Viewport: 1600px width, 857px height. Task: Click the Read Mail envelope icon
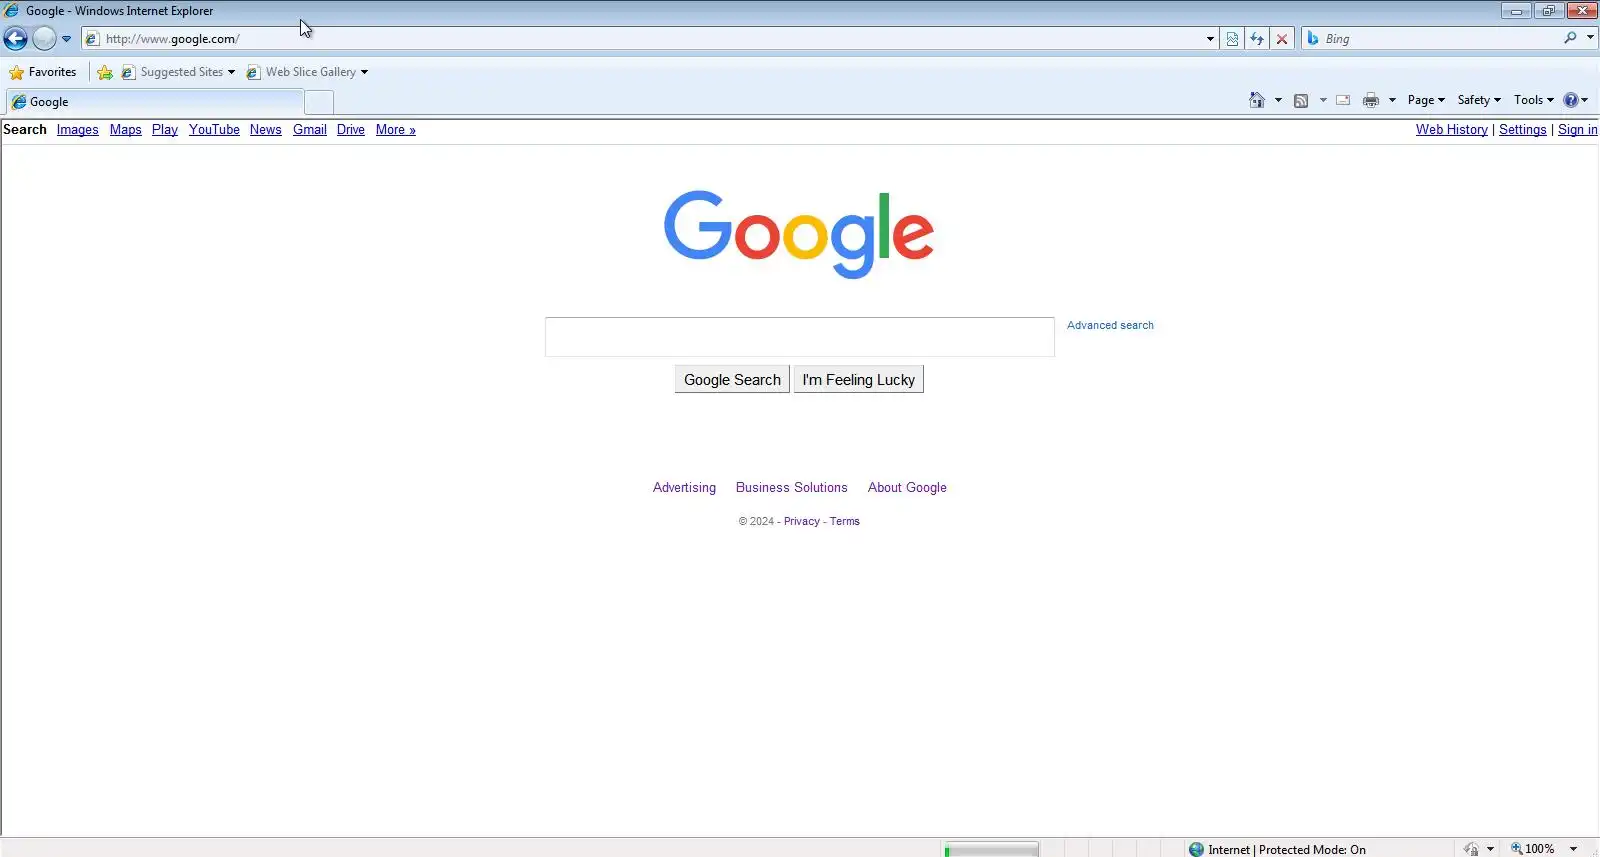point(1343,100)
